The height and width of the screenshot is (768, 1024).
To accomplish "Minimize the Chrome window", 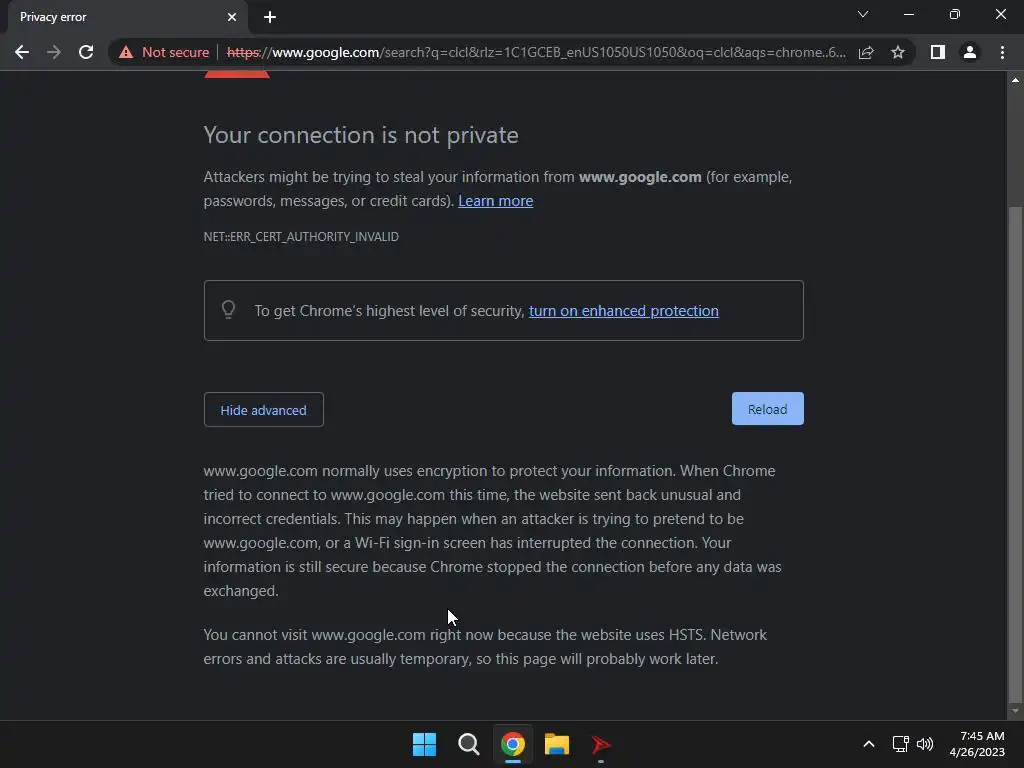I will pos(909,14).
